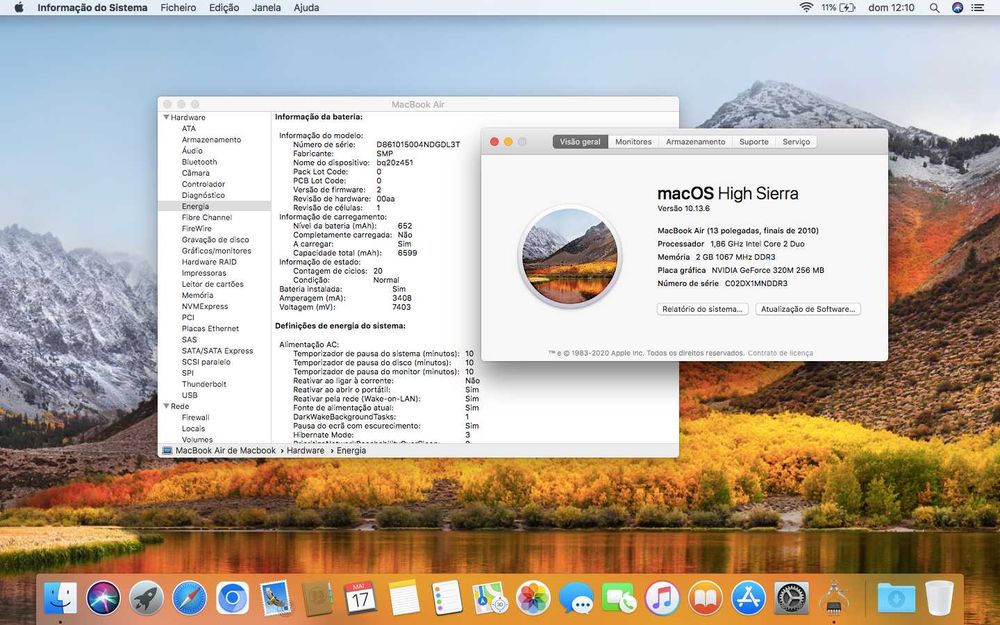Click MacBook Air de Macbook path item
The image size is (1000, 625).
click(219, 450)
